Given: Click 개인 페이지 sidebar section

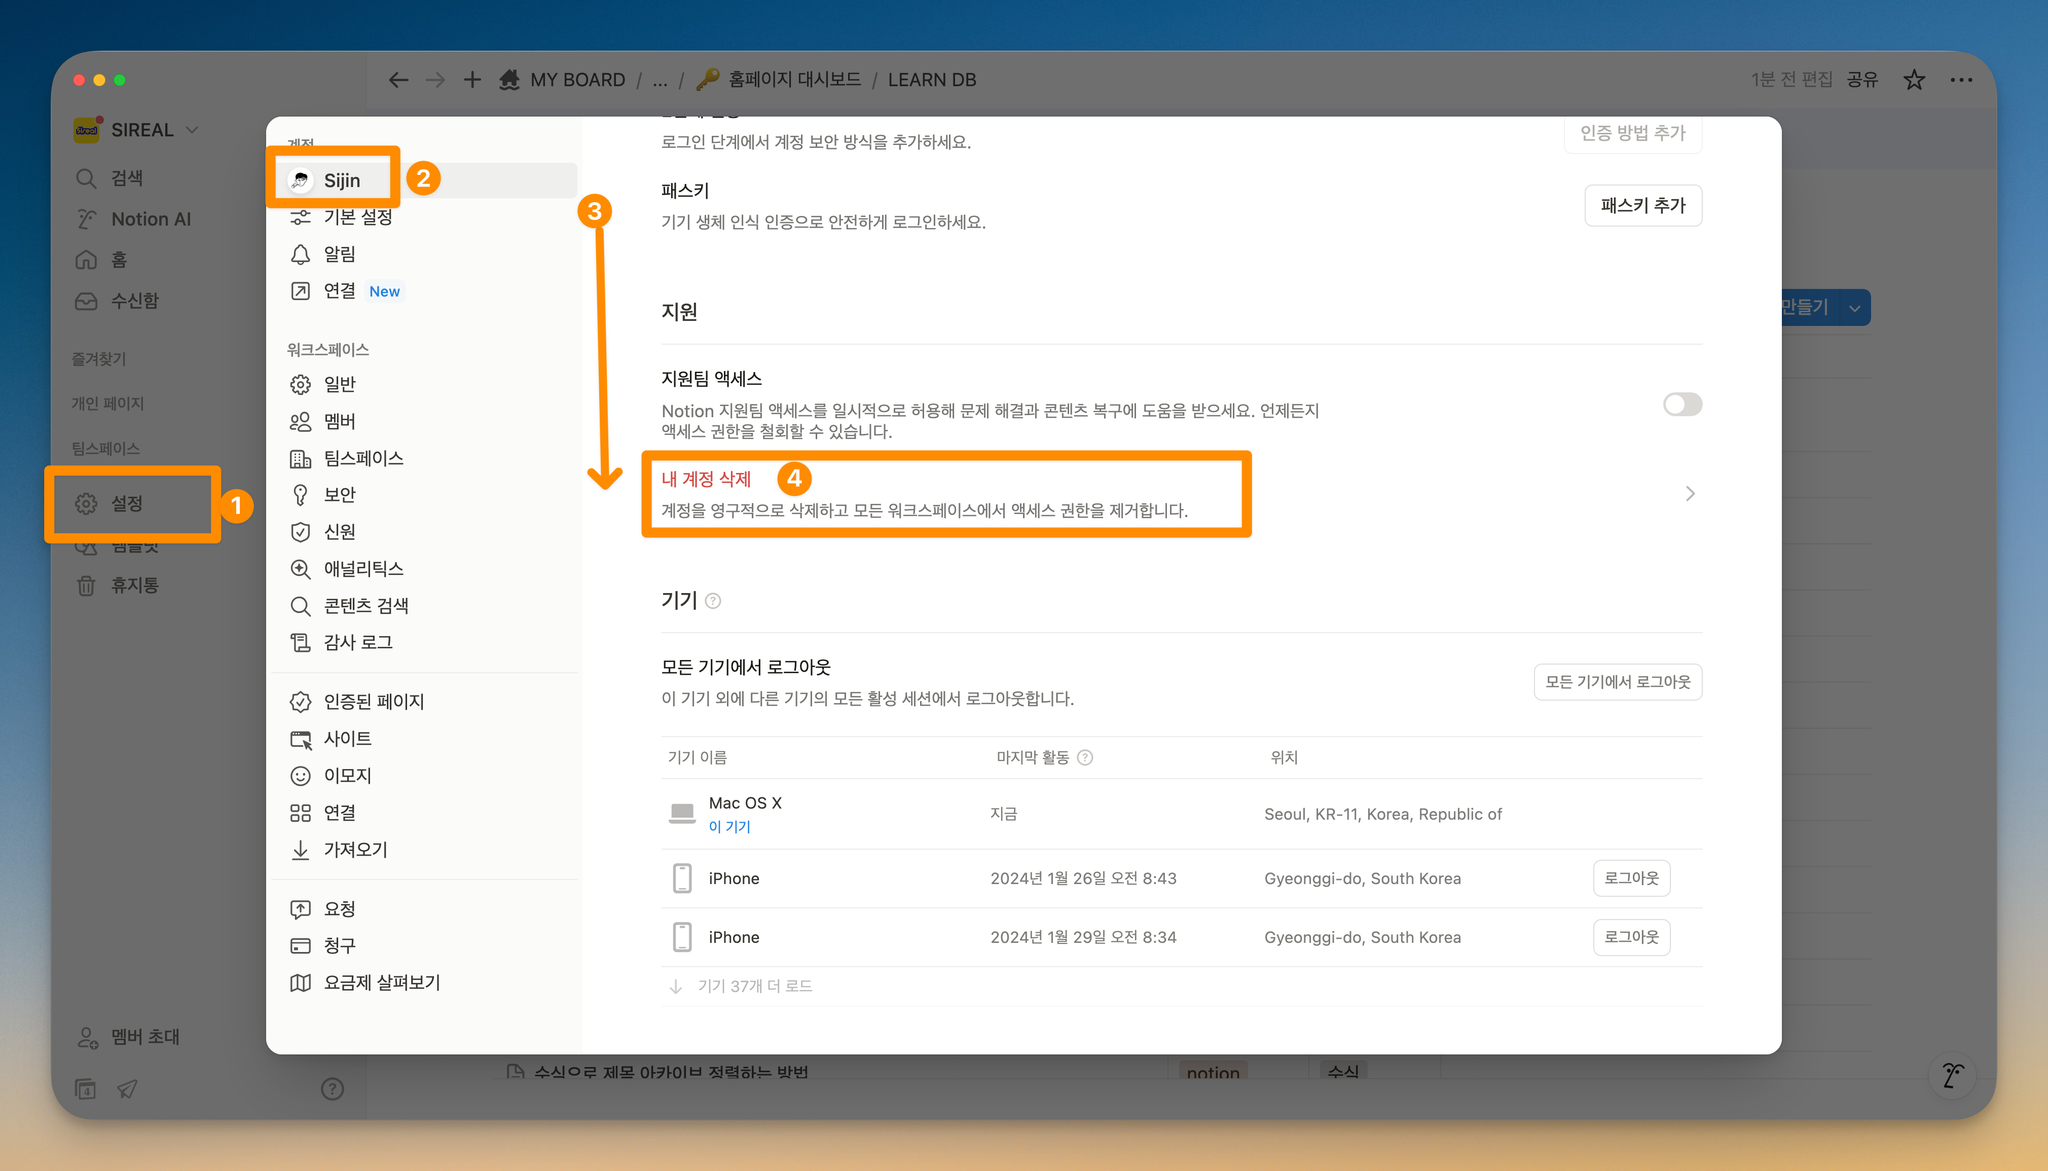Looking at the screenshot, I should coord(108,404).
